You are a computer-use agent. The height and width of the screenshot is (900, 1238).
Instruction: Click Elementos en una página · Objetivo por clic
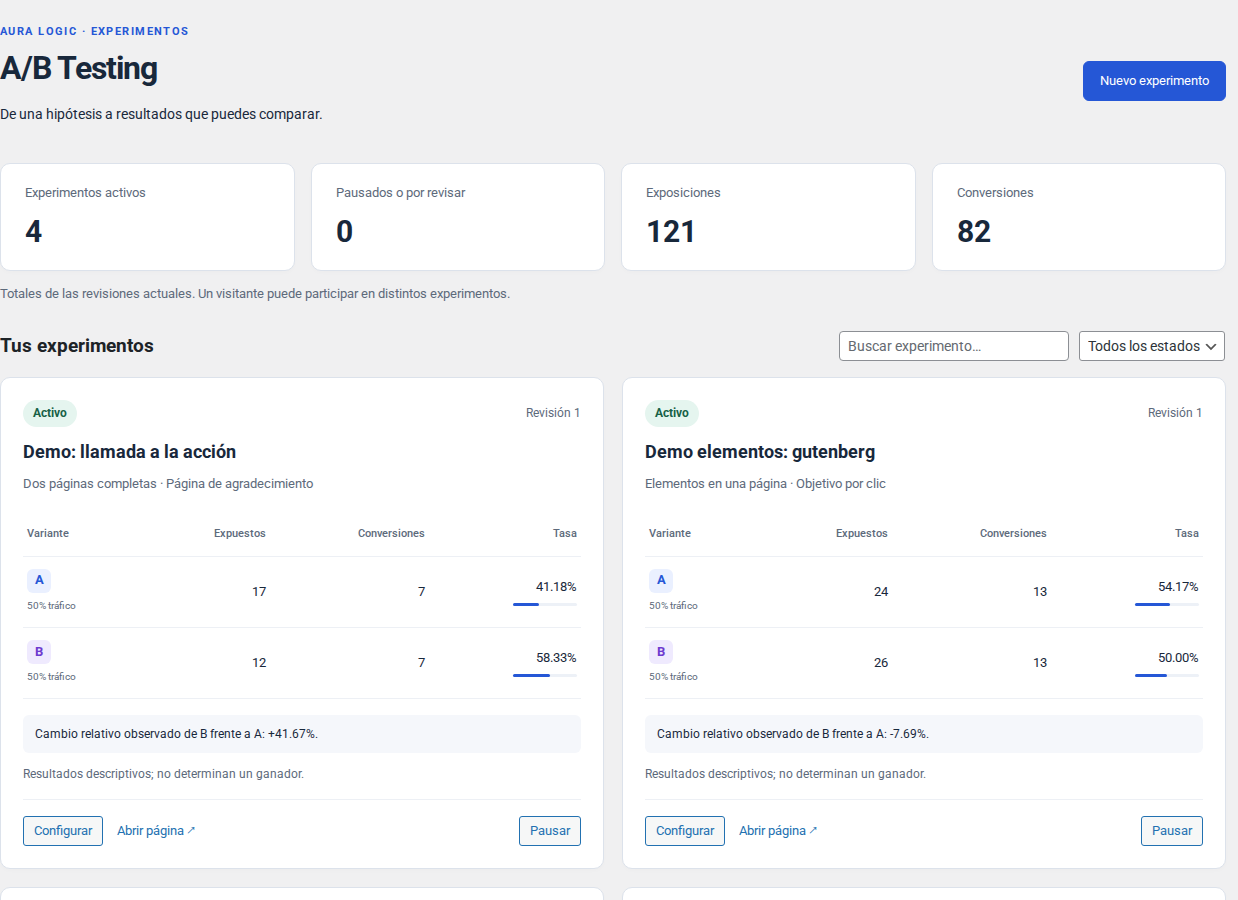[765, 484]
